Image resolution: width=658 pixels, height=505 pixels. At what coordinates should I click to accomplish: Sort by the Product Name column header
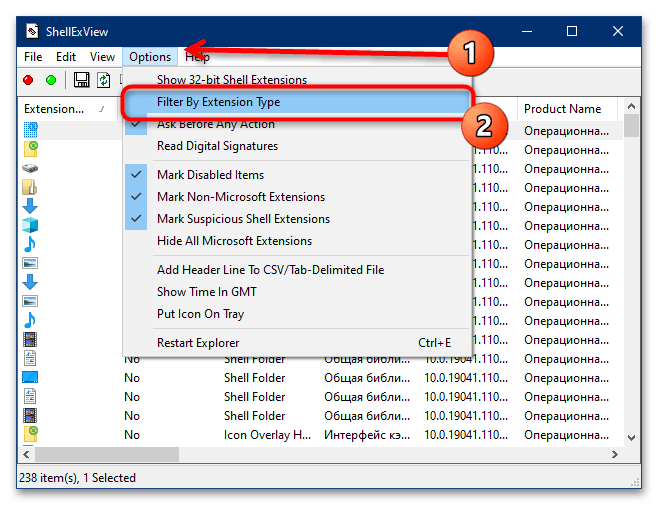click(x=567, y=109)
